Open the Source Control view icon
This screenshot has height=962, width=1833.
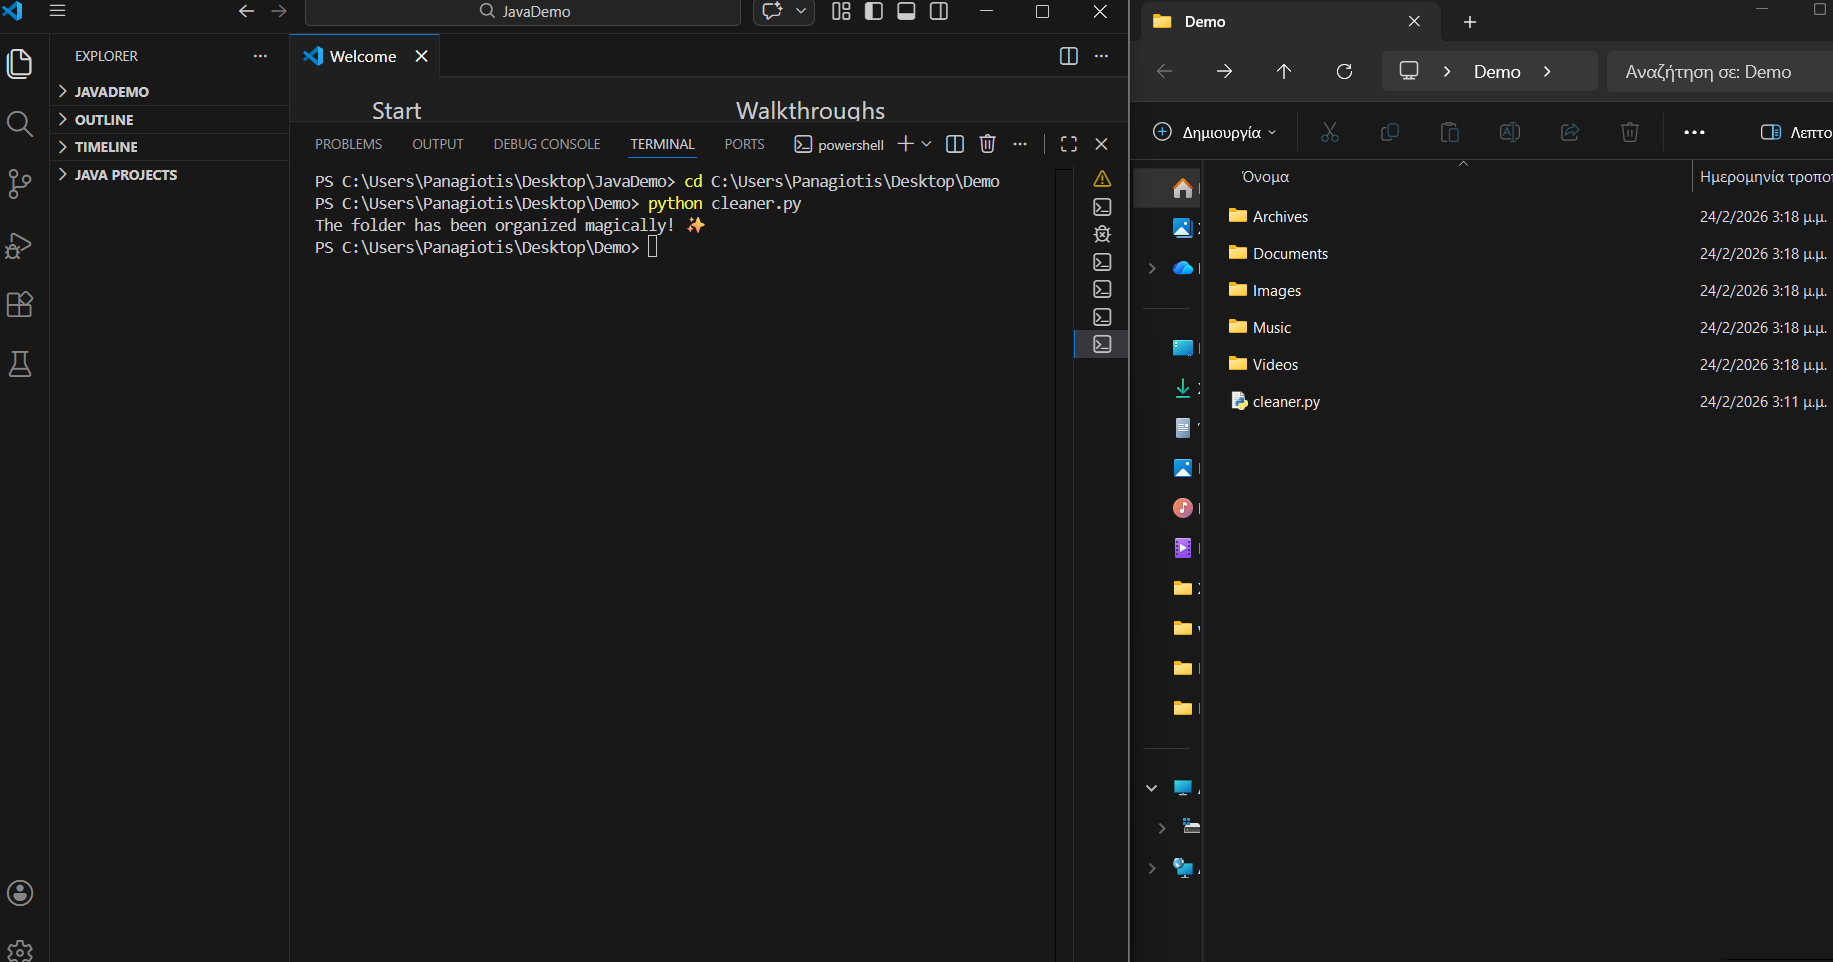tap(20, 184)
